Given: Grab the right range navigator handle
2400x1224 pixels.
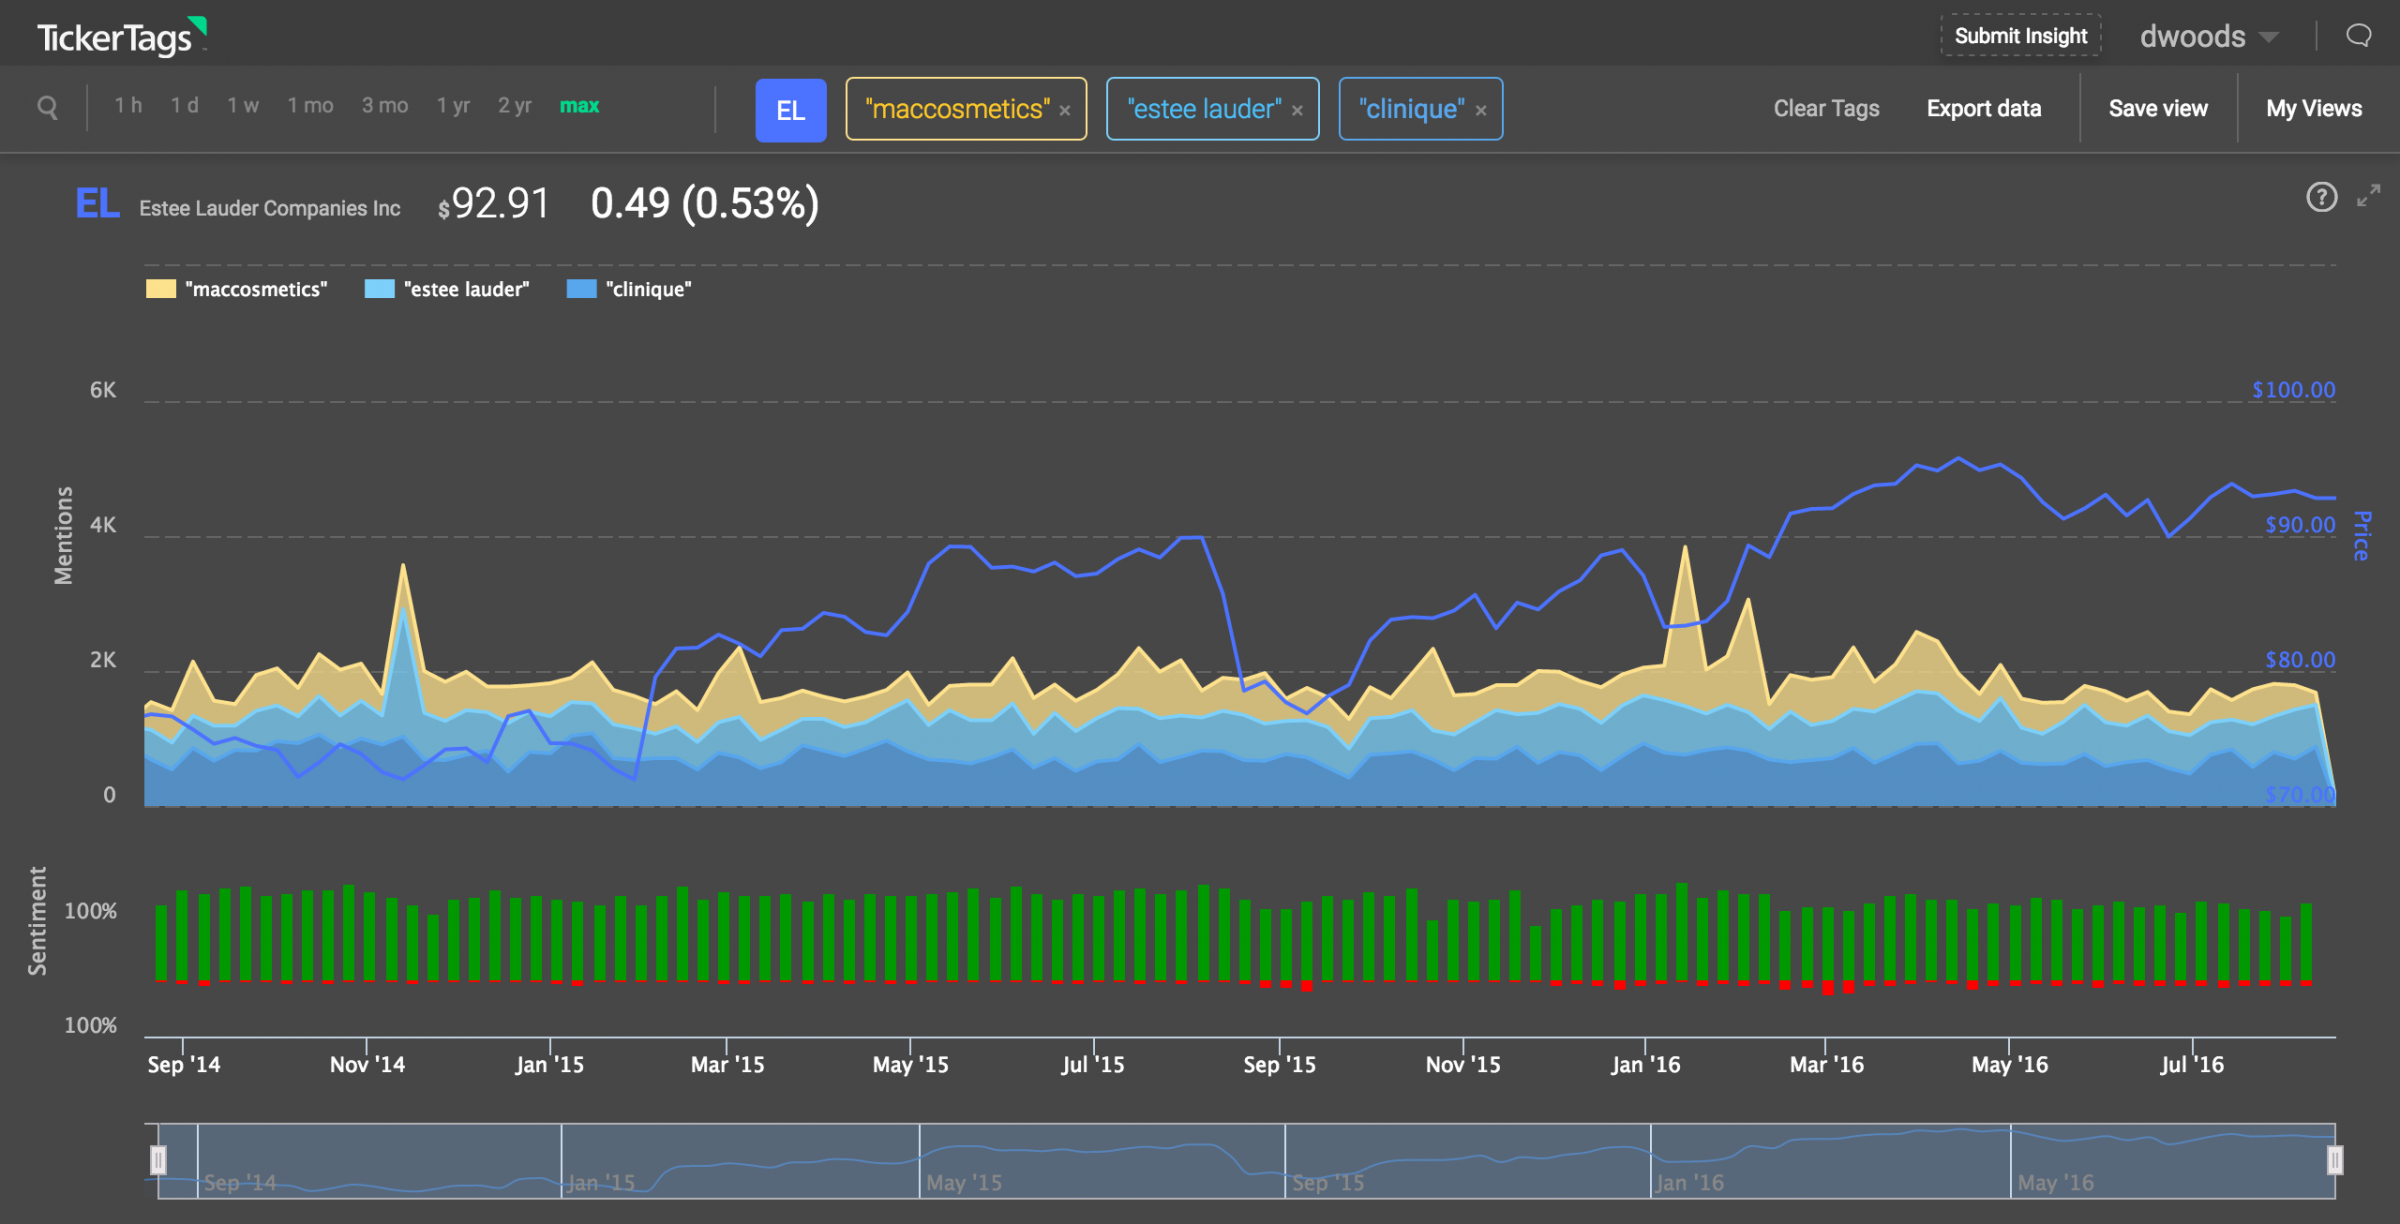Looking at the screenshot, I should pyautogui.click(x=2335, y=1160).
